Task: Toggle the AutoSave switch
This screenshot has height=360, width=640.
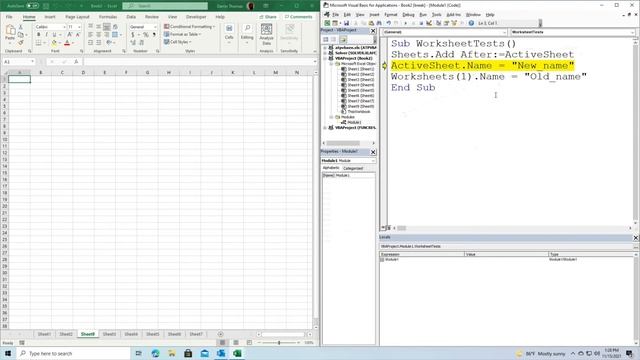Action: pyautogui.click(x=32, y=6)
